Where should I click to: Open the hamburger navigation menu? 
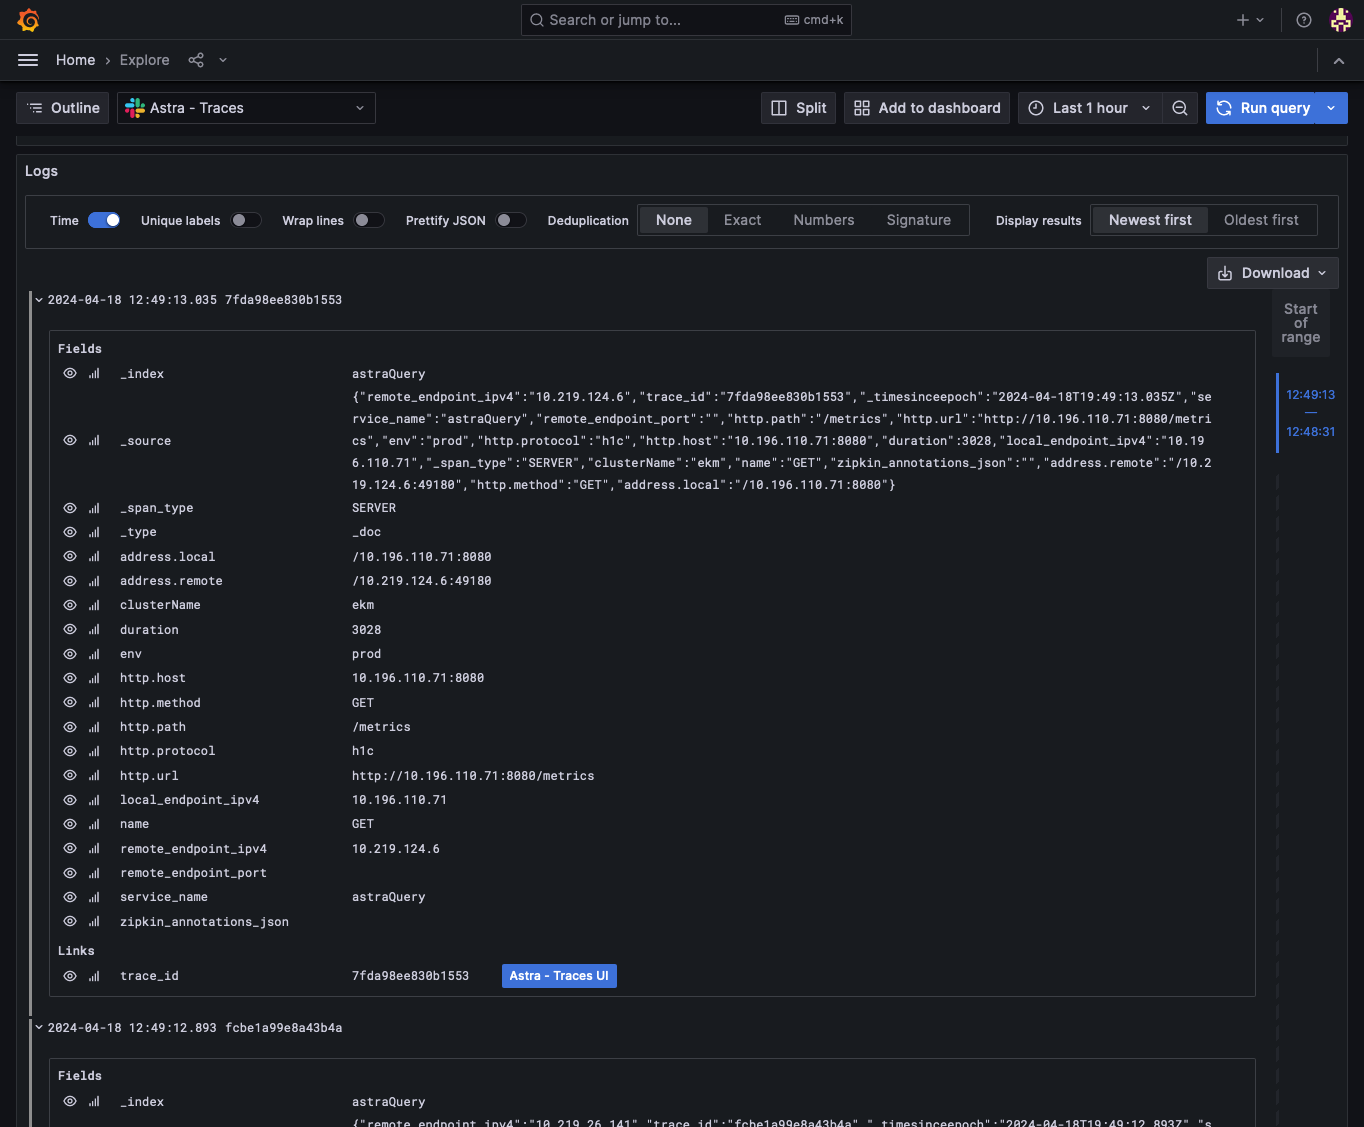point(28,60)
